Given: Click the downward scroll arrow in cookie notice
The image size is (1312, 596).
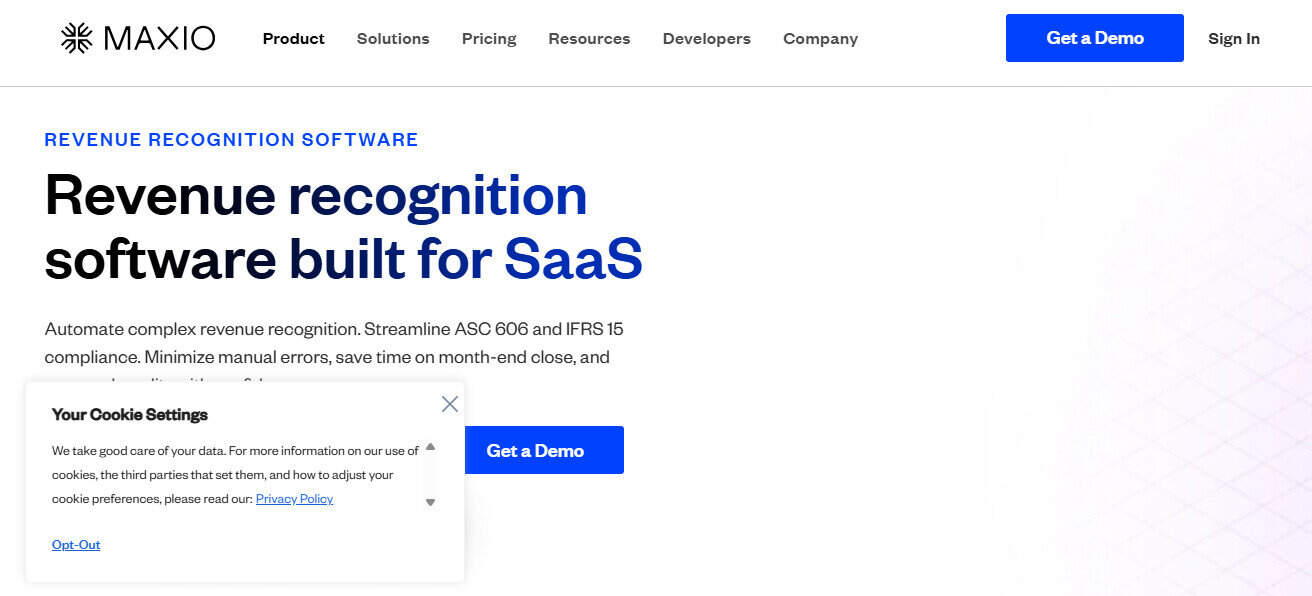Looking at the screenshot, I should 430,502.
